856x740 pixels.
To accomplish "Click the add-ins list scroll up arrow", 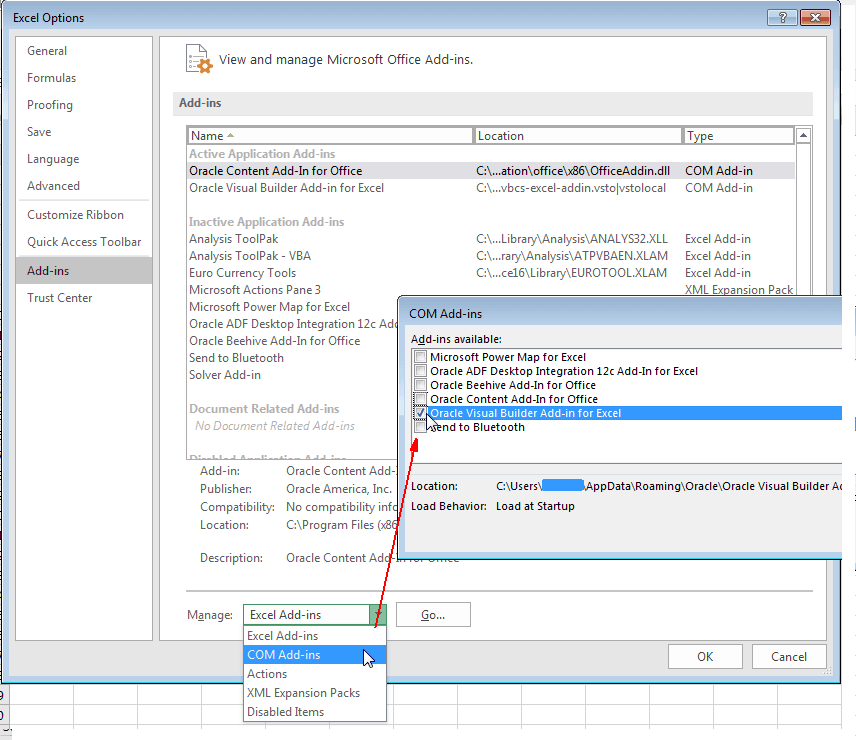I will 803,135.
